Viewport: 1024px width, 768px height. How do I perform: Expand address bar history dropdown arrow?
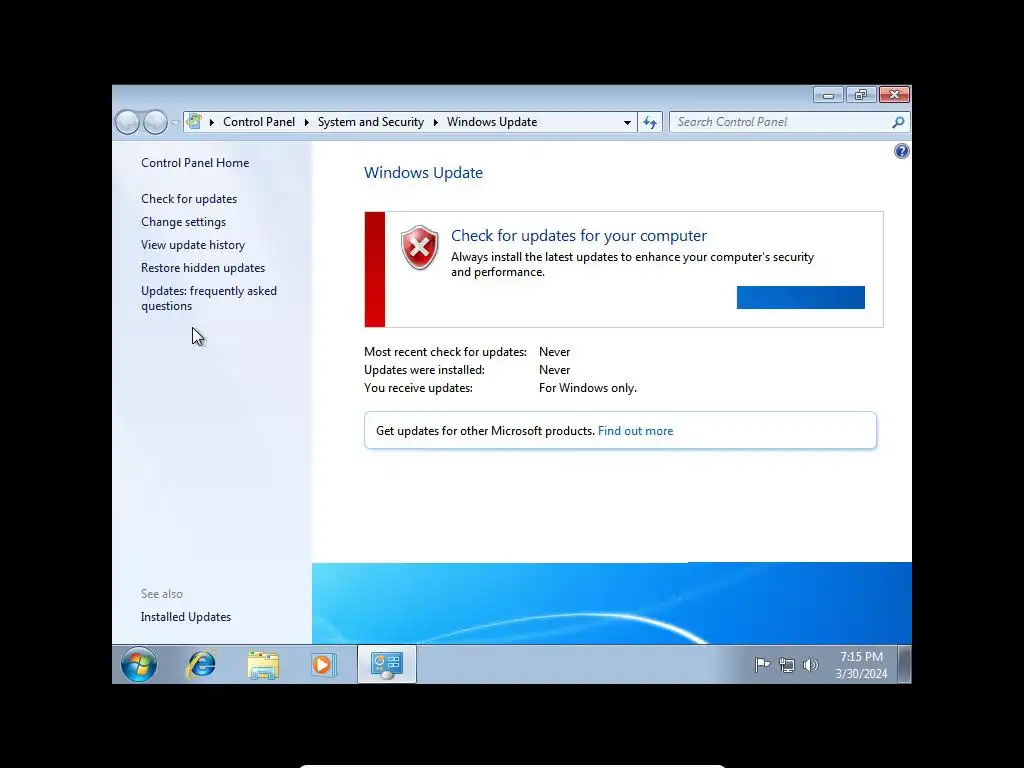point(627,122)
